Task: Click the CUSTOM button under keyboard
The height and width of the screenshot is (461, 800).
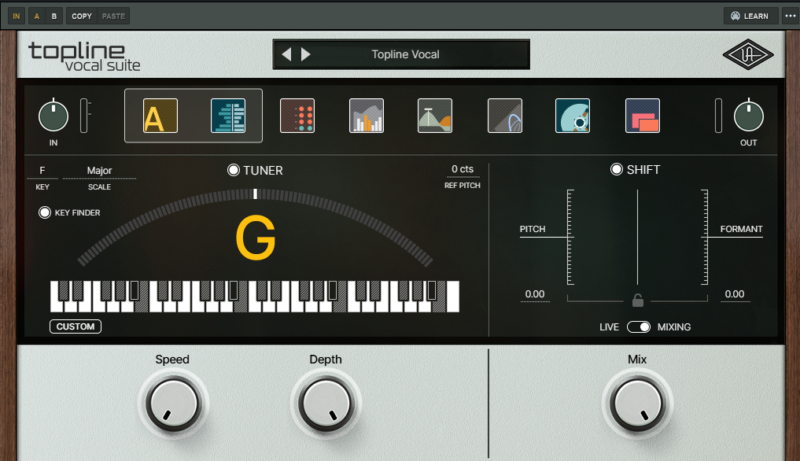Action: [75, 326]
